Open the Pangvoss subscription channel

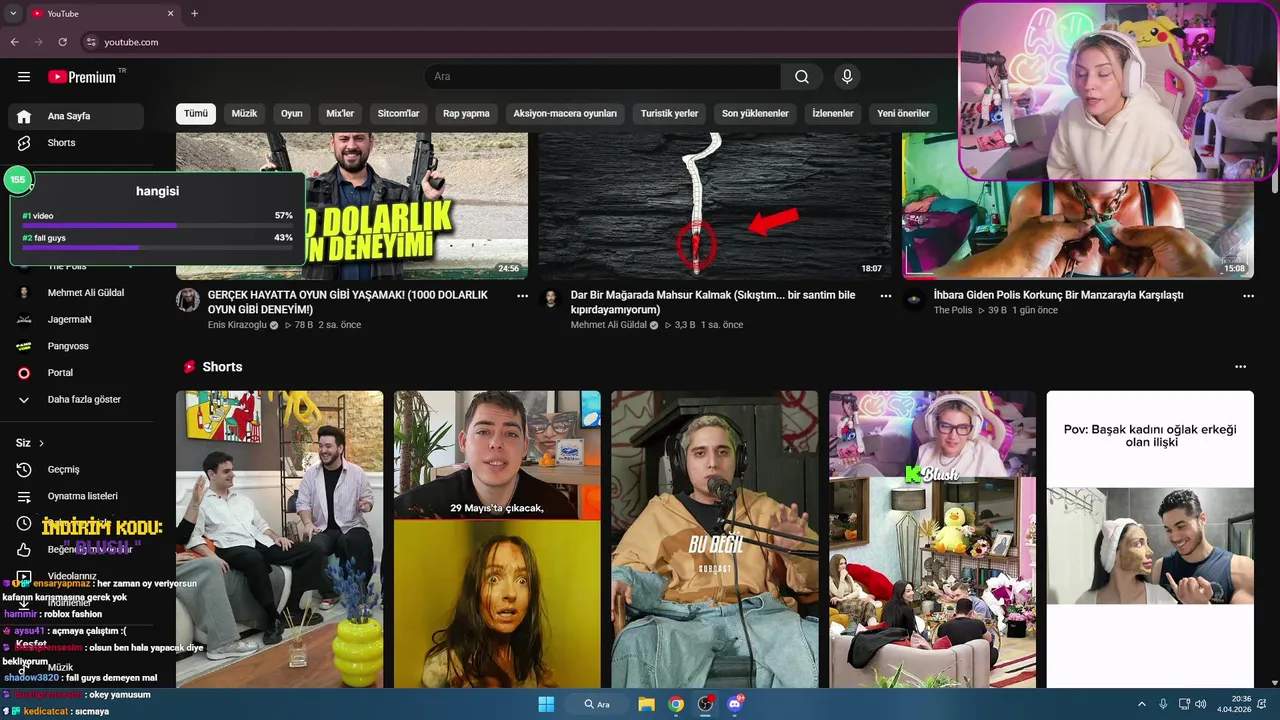tap(76, 346)
